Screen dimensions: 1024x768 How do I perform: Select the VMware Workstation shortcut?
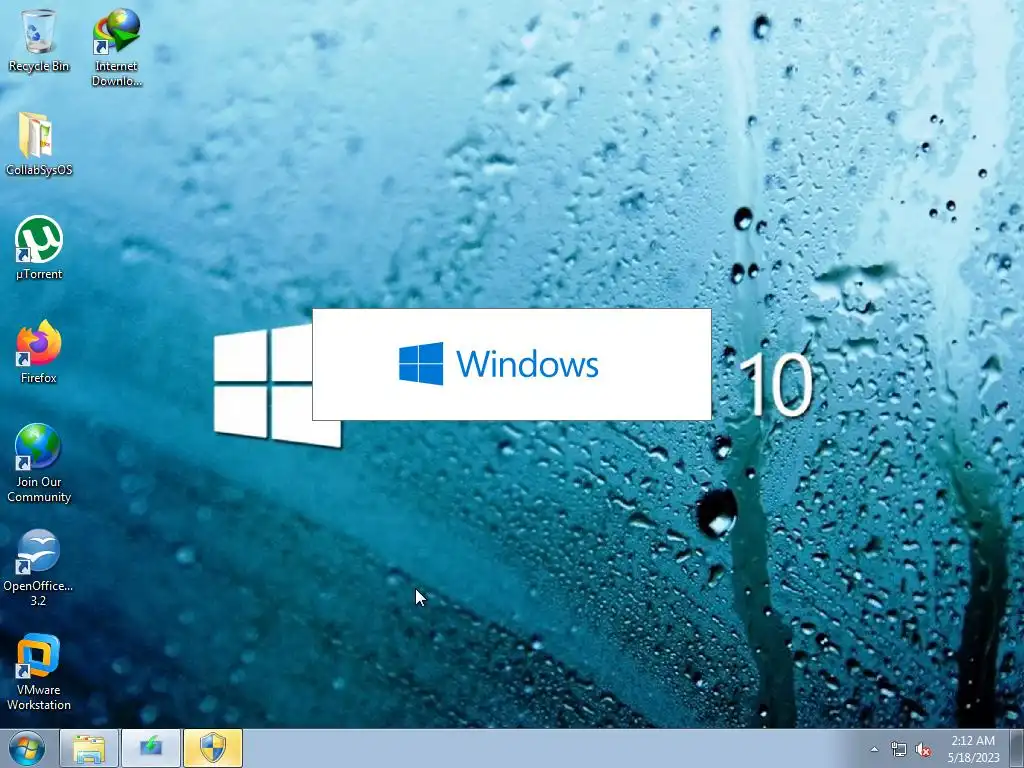click(x=39, y=672)
